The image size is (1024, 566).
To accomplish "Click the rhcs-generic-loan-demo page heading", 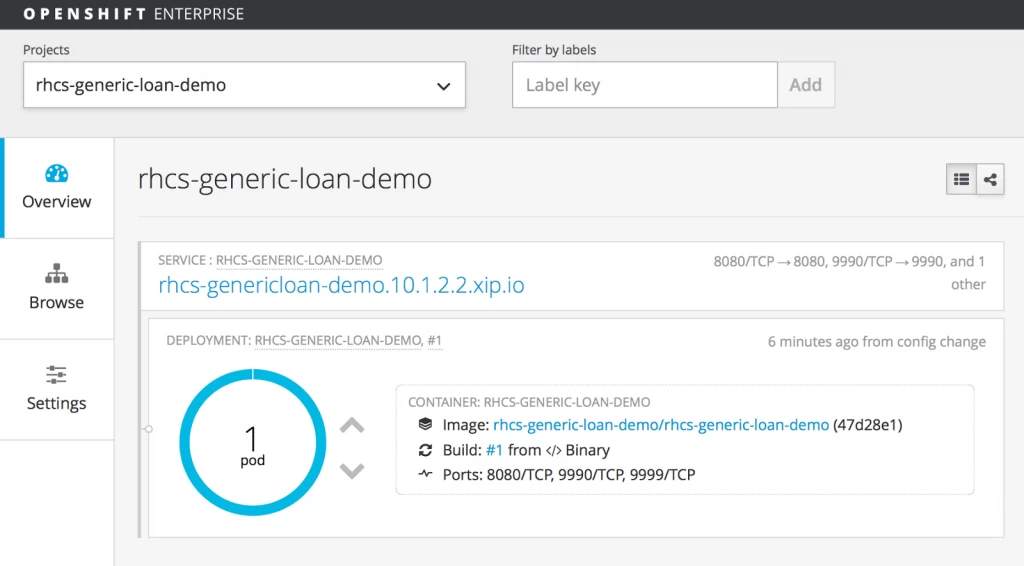I will [285, 179].
